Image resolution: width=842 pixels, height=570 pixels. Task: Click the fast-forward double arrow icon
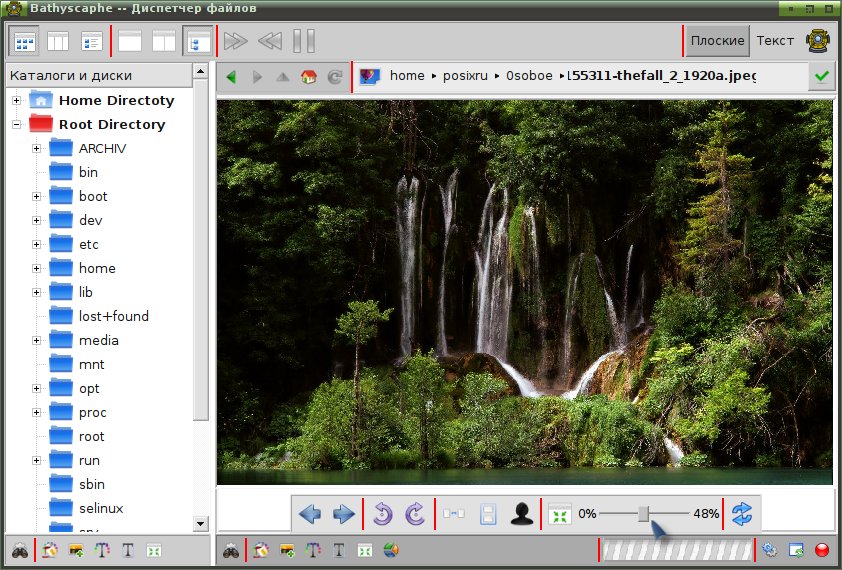tap(236, 41)
